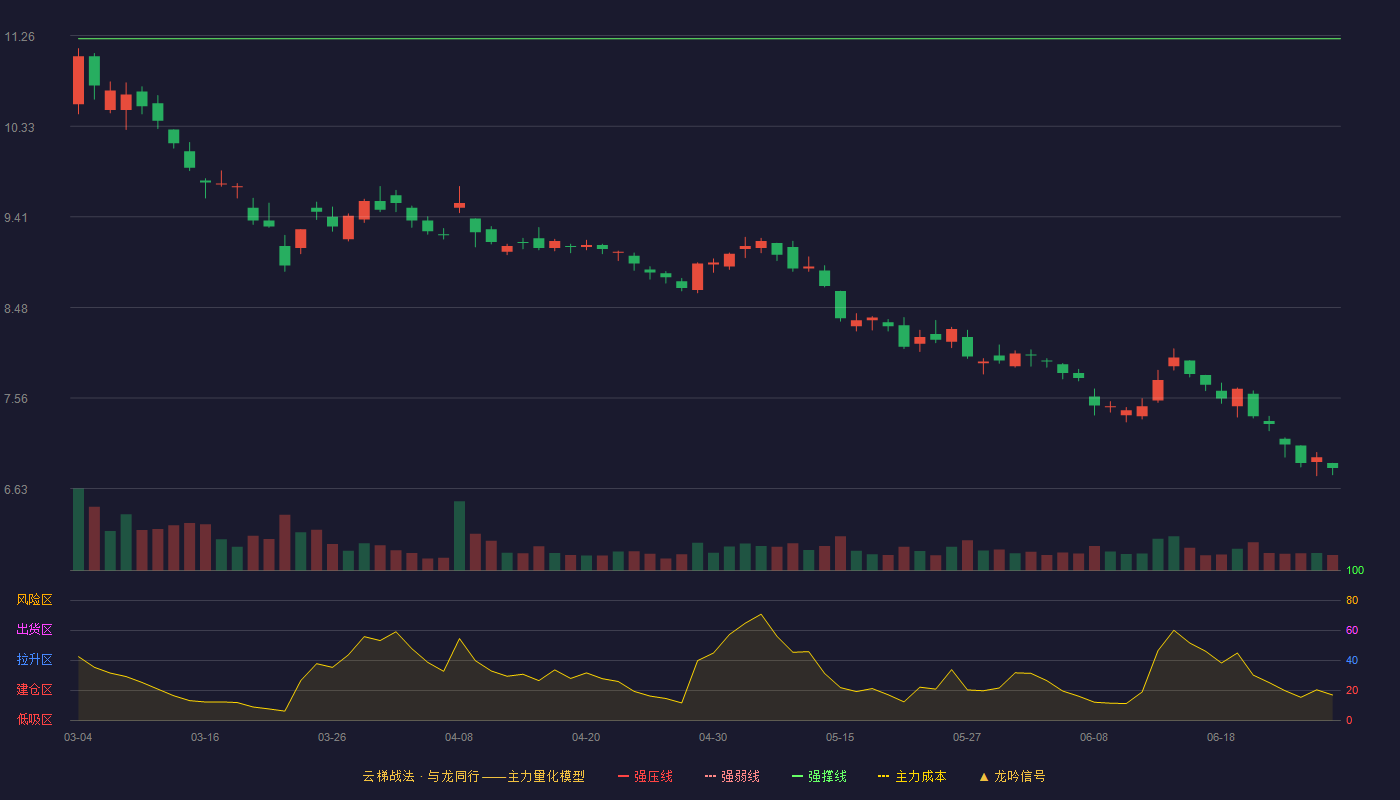
Task: Click the 04-20 date label
Action: tap(586, 737)
